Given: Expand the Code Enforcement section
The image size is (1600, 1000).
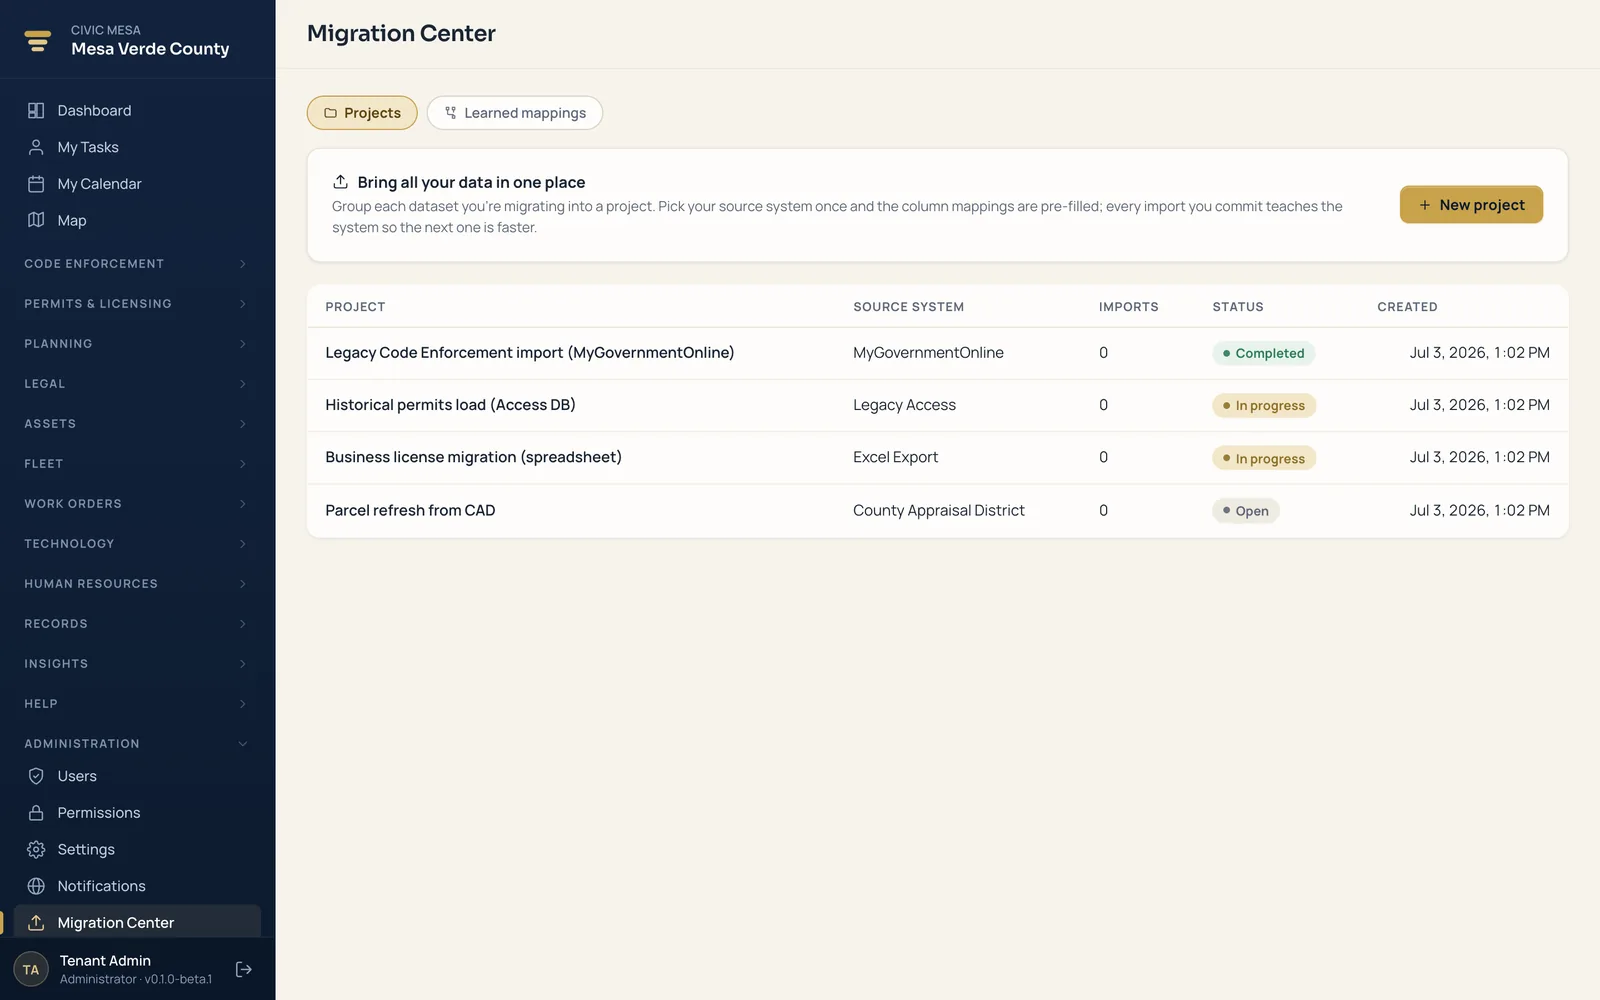Looking at the screenshot, I should click(x=137, y=264).
